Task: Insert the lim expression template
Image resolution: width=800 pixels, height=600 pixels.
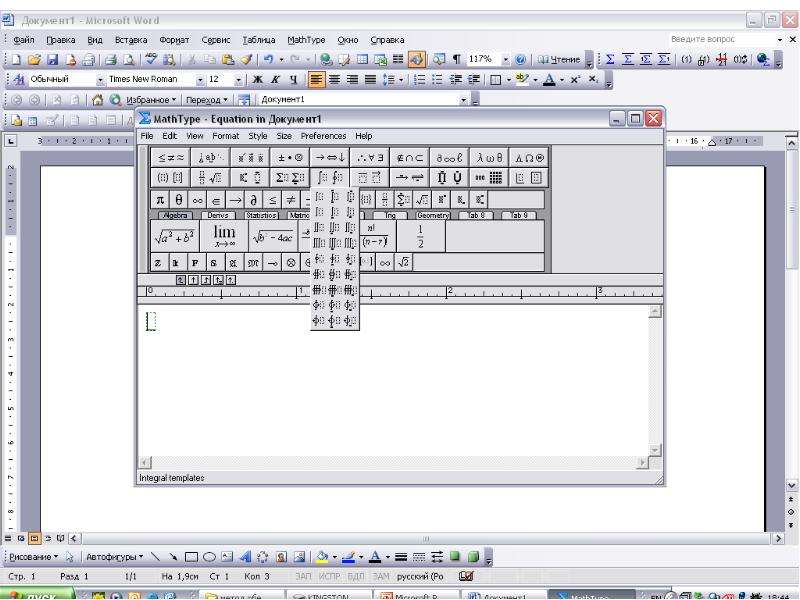Action: point(224,236)
